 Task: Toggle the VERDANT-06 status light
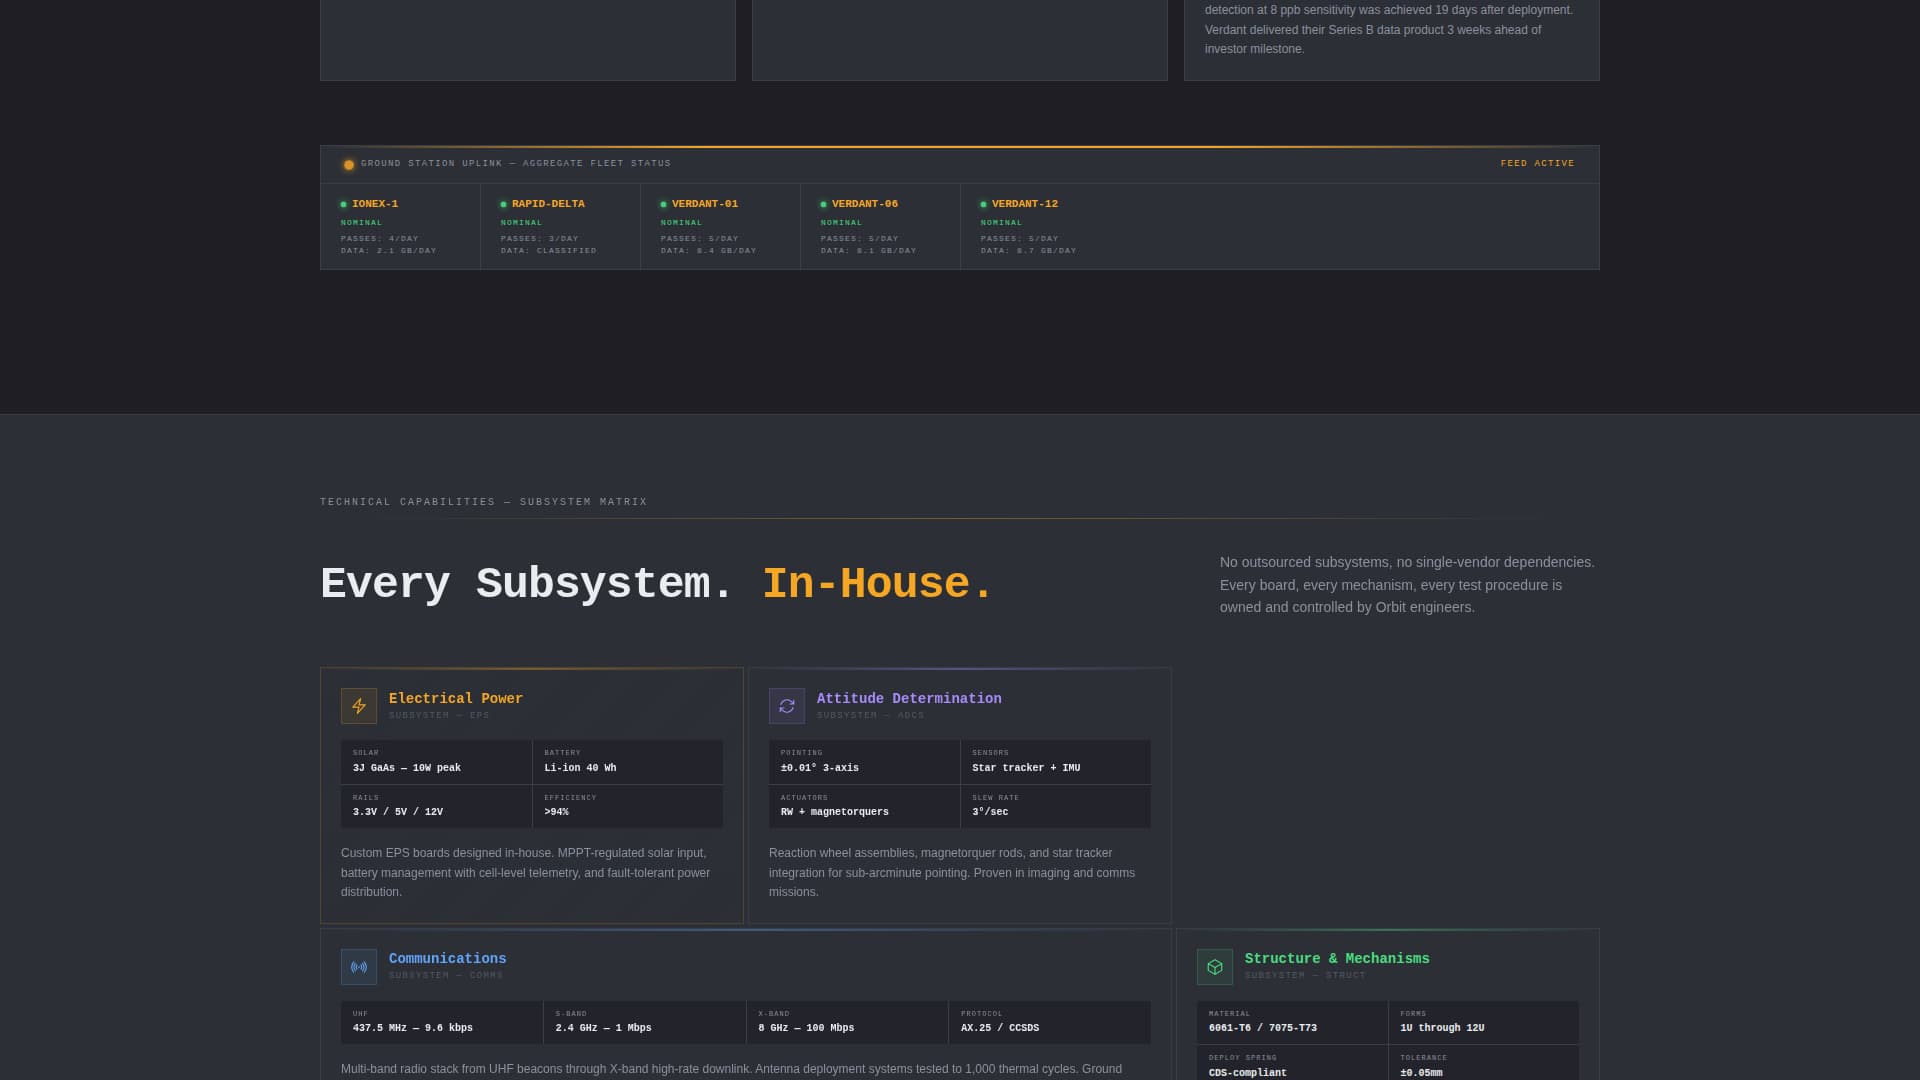tap(822, 204)
